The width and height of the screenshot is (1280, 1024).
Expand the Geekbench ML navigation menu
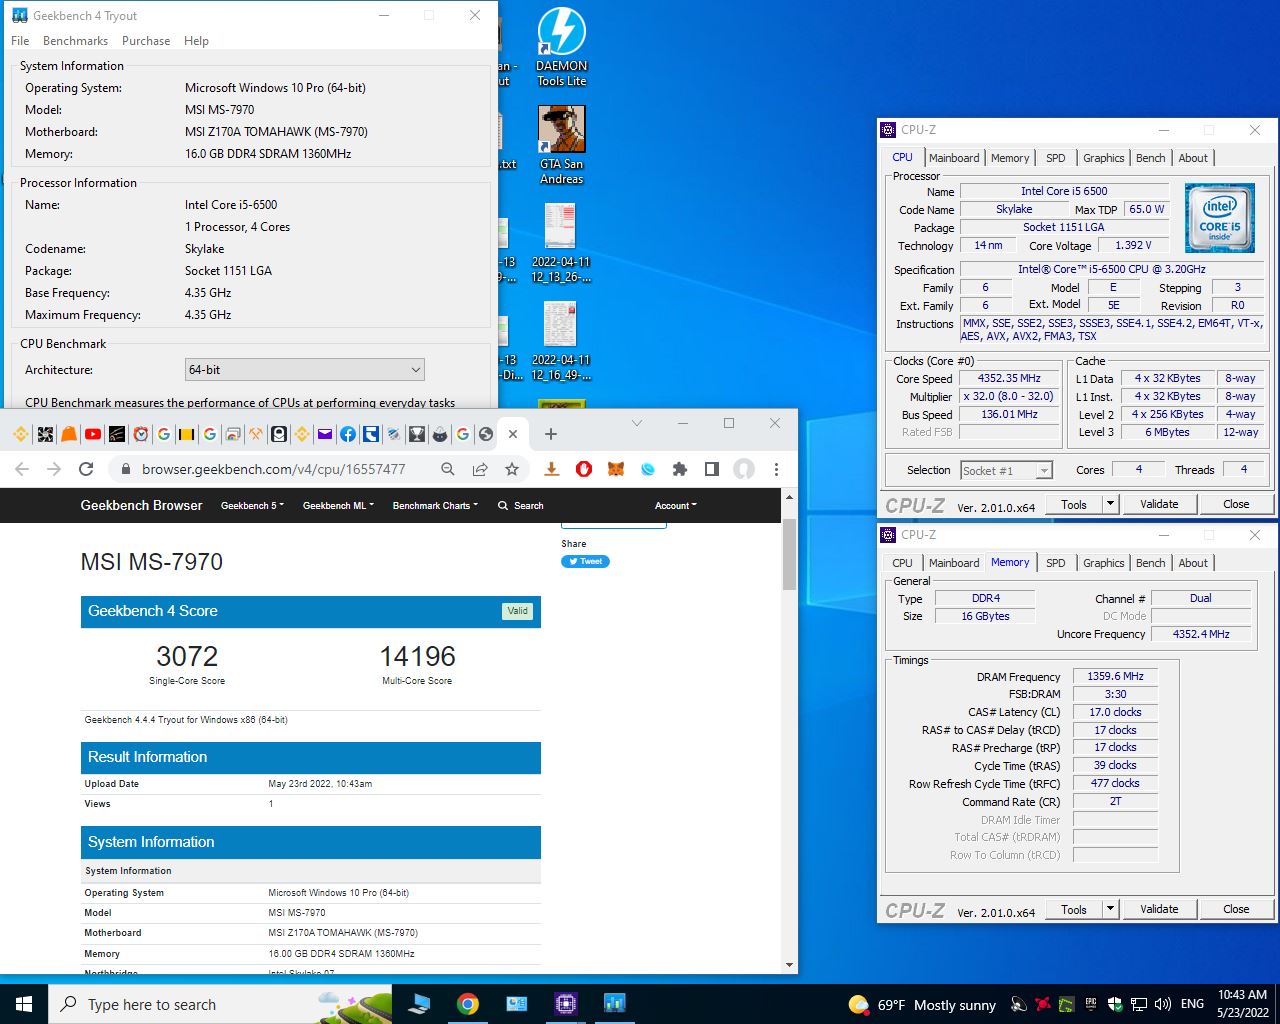[x=338, y=506]
